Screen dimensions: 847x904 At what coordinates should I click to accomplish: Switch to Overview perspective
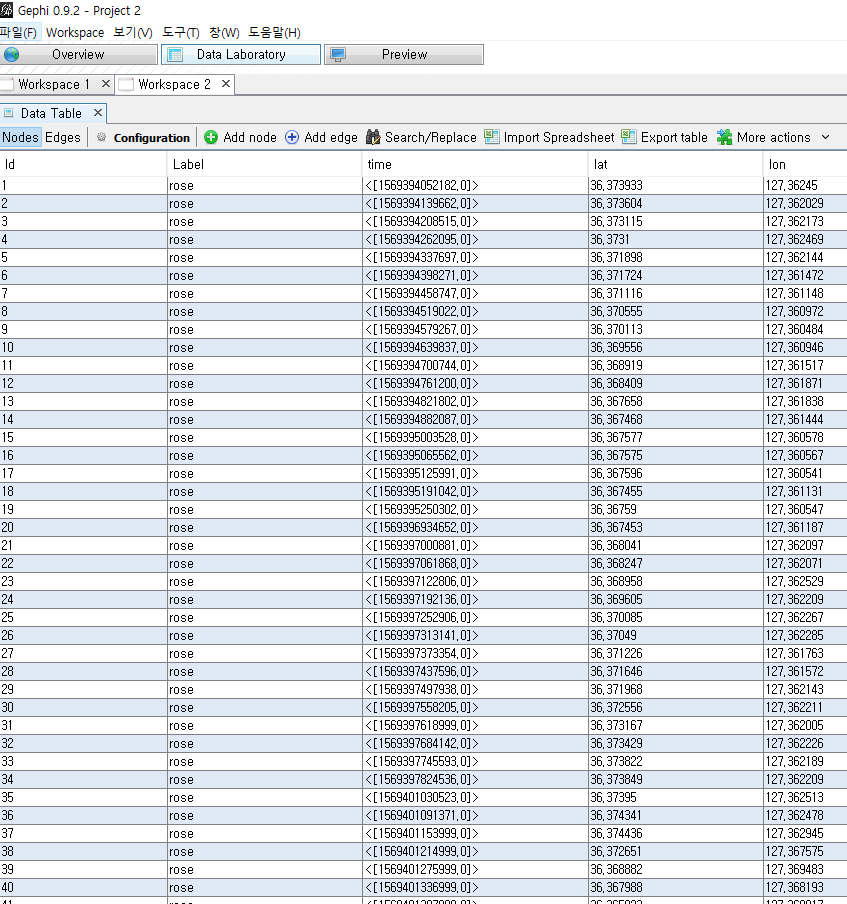click(x=78, y=55)
